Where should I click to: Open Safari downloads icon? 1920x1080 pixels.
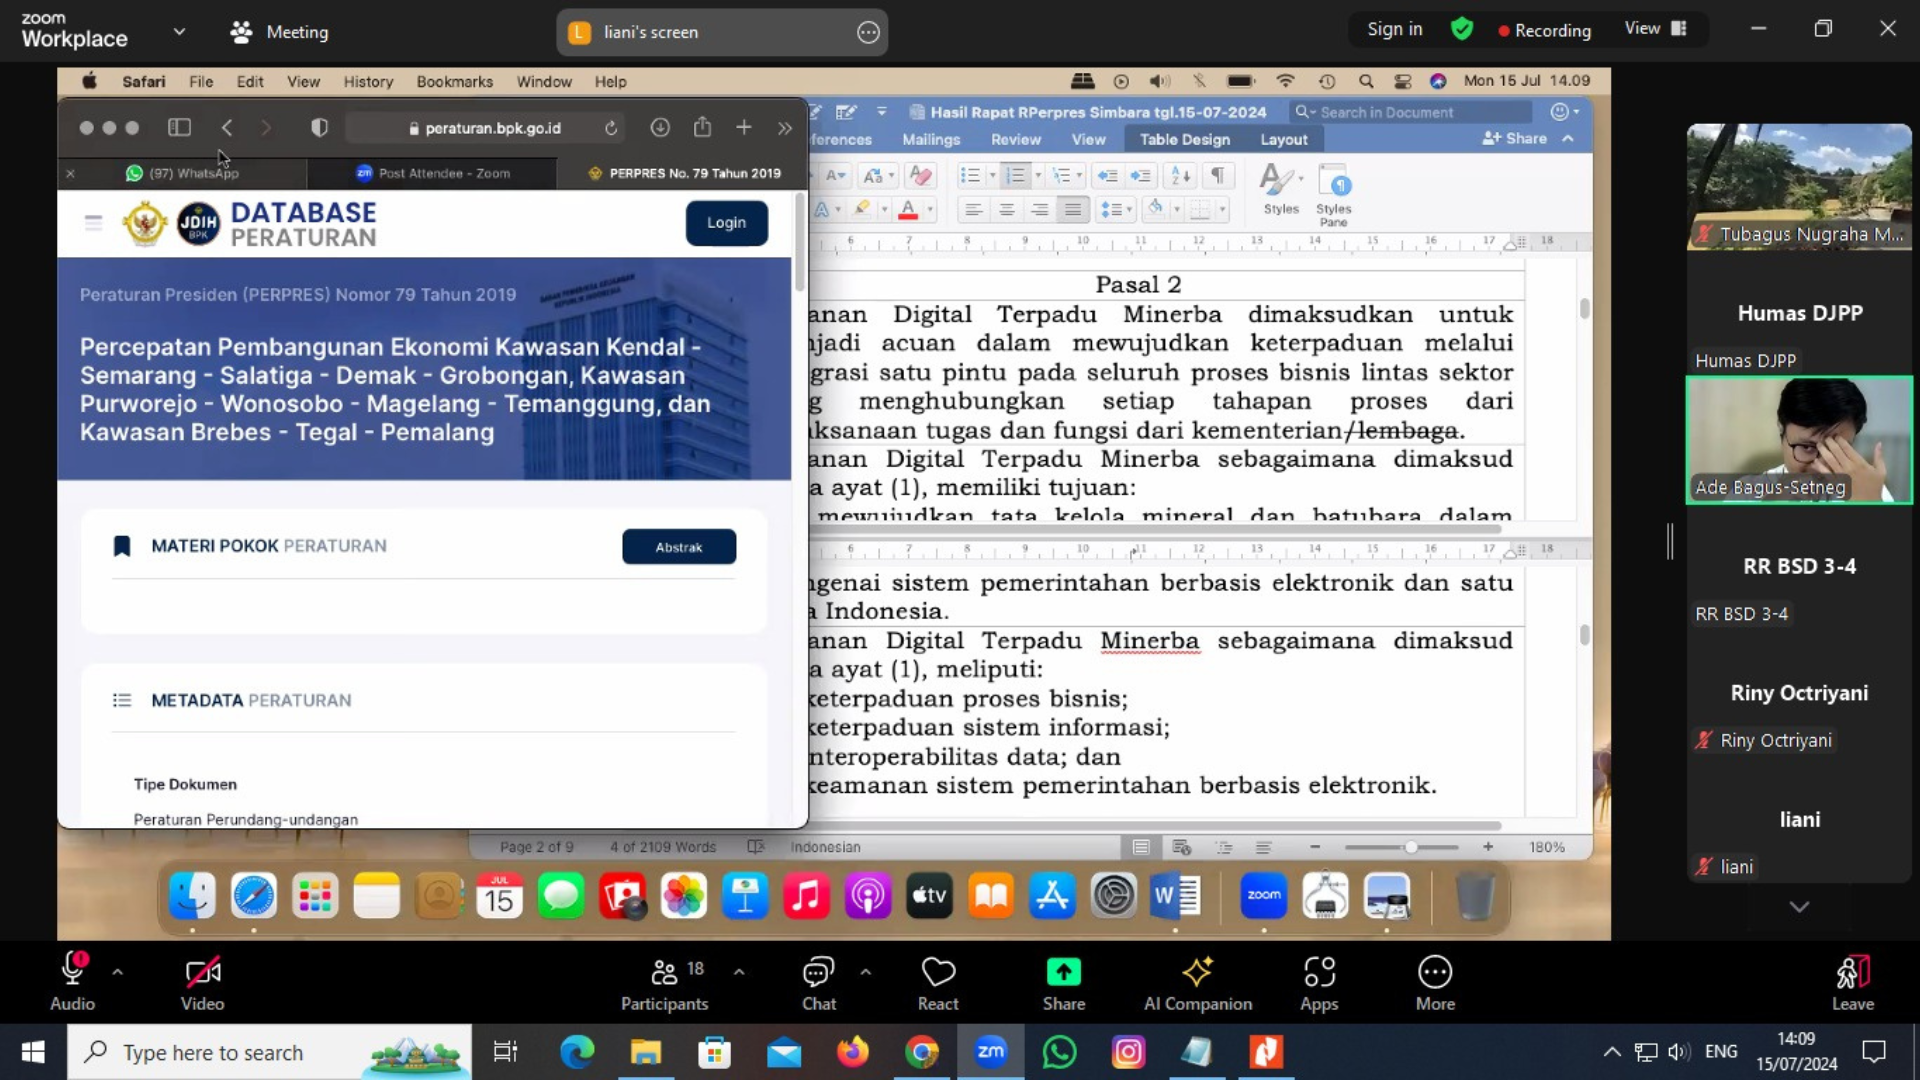[659, 127]
